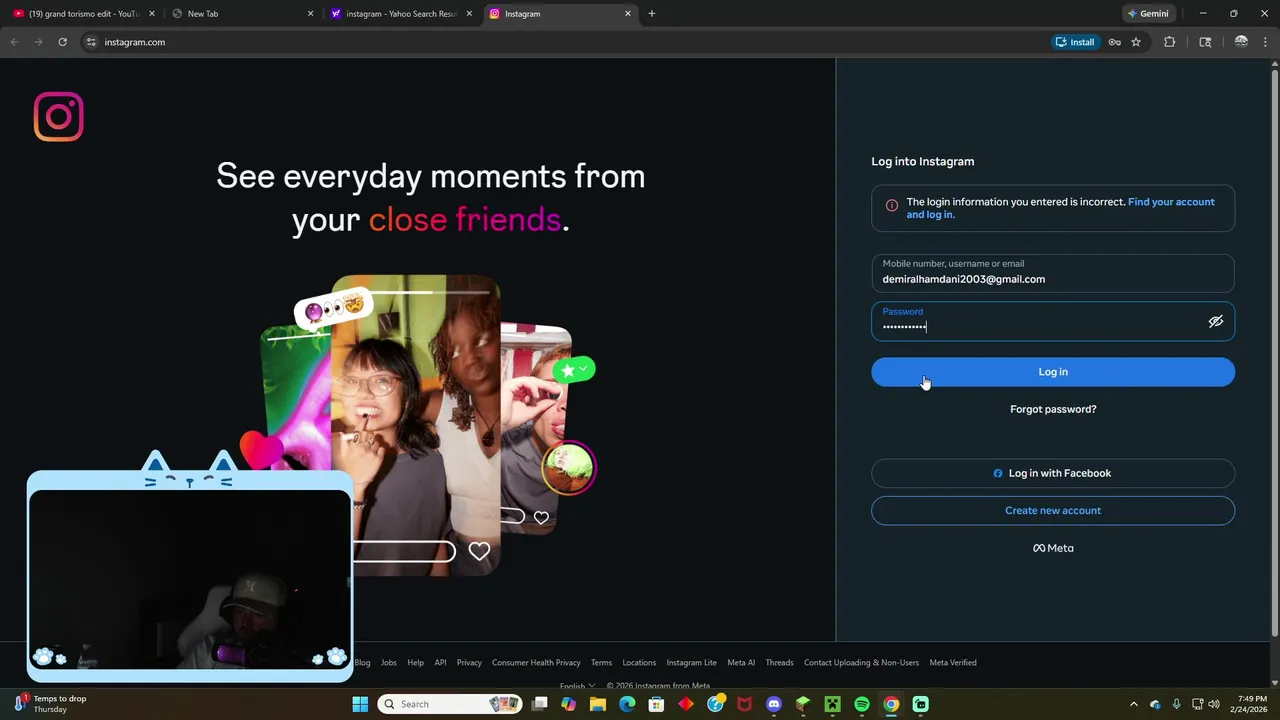The width and height of the screenshot is (1280, 720).
Task: Click Google Chrome taskbar icon
Action: point(891,704)
